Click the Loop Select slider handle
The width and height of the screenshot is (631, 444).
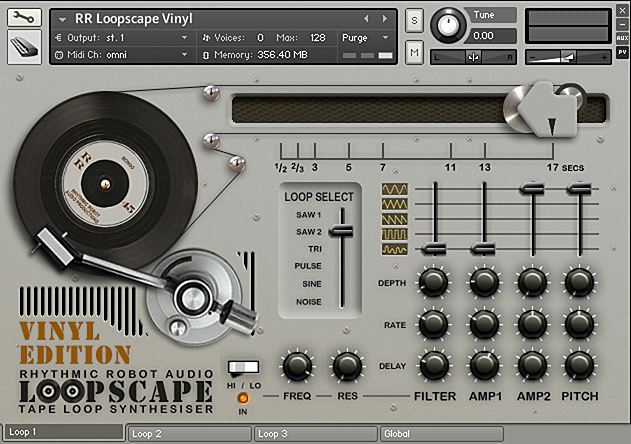pos(341,231)
